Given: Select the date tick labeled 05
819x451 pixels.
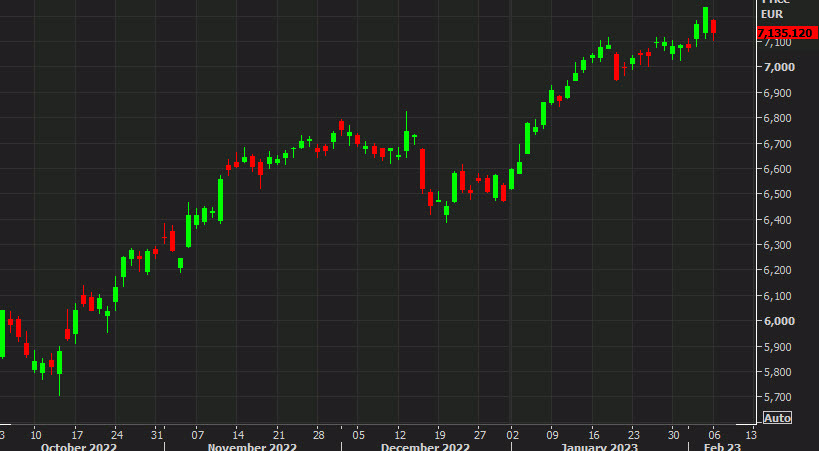Looking at the screenshot, I should [358, 435].
